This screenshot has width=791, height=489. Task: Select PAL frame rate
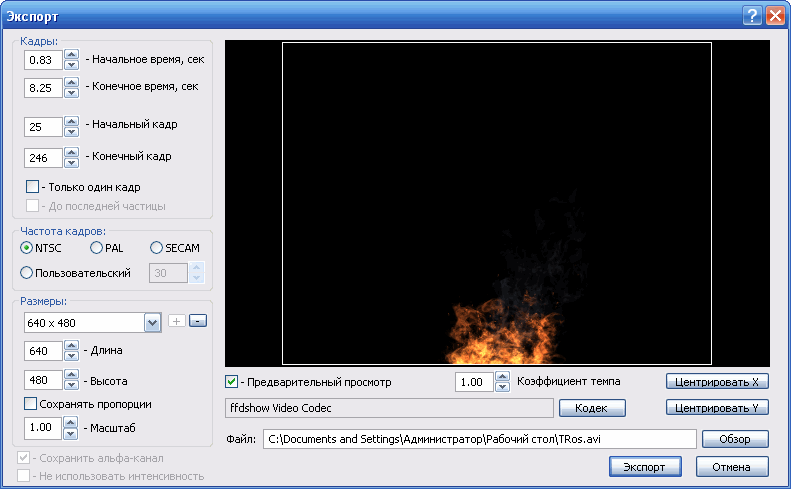point(96,248)
